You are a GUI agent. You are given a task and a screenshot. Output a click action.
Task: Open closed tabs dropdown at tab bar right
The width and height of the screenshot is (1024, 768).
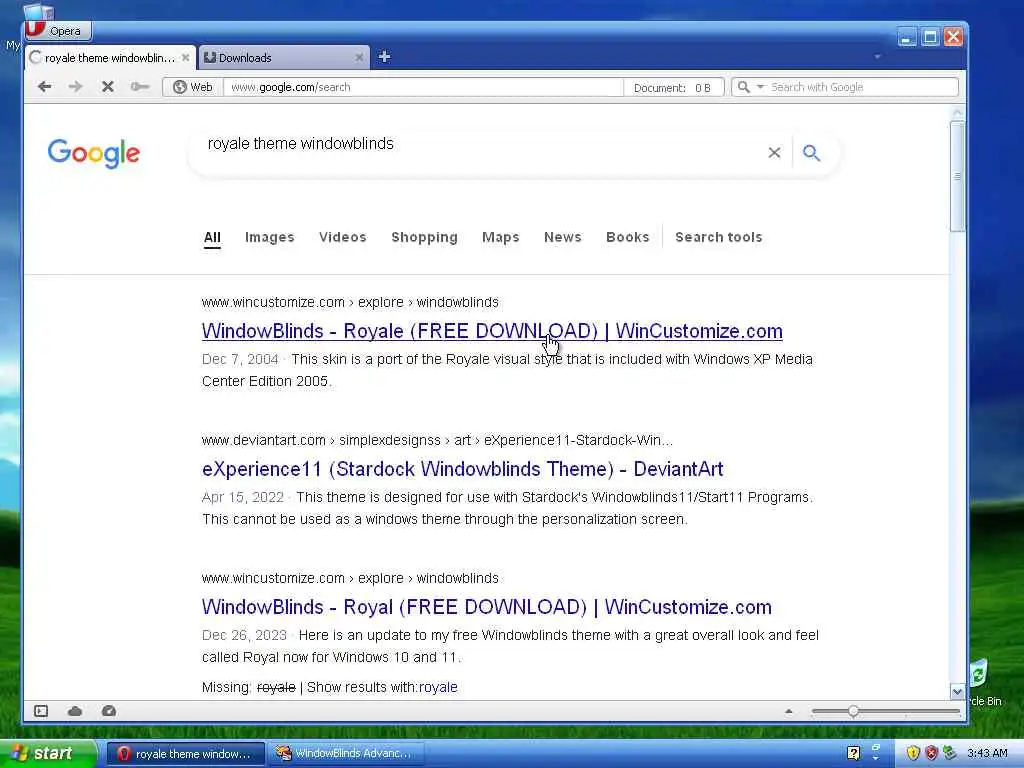point(877,57)
